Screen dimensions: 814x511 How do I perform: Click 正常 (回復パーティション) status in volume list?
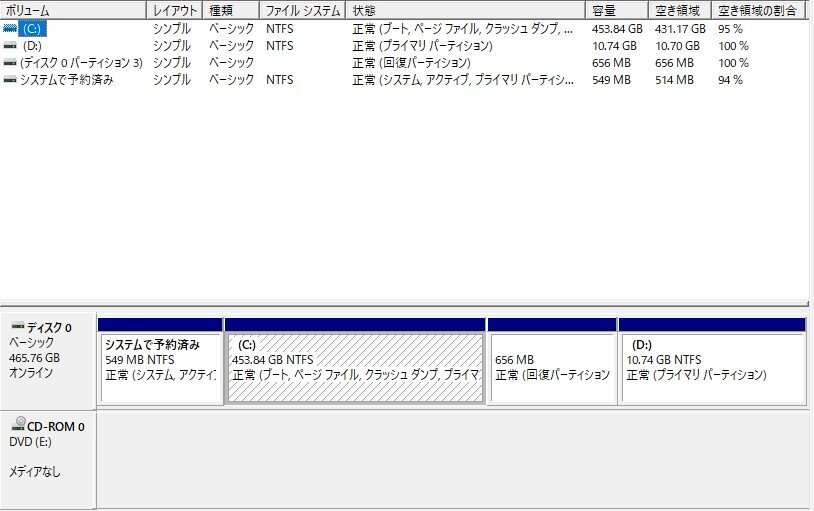click(x=412, y=63)
